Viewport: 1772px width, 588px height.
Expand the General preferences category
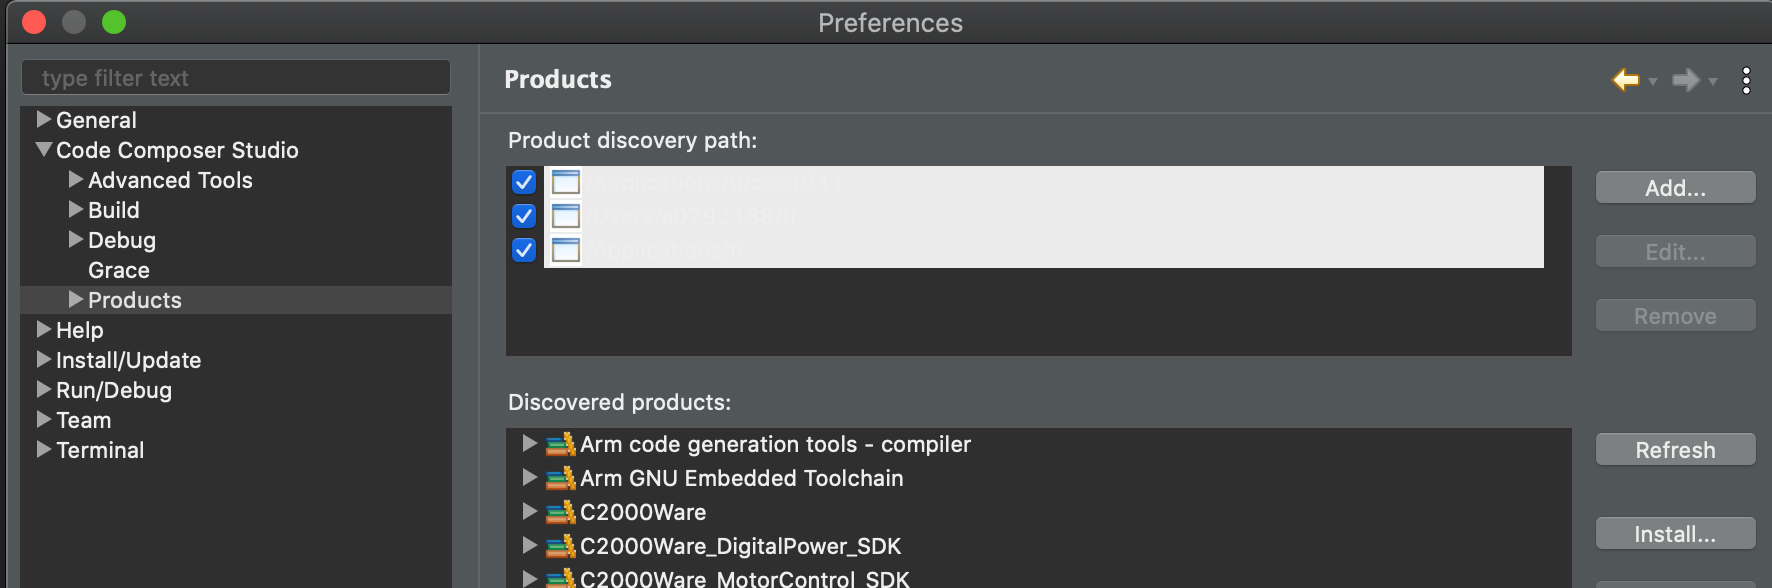coord(44,120)
